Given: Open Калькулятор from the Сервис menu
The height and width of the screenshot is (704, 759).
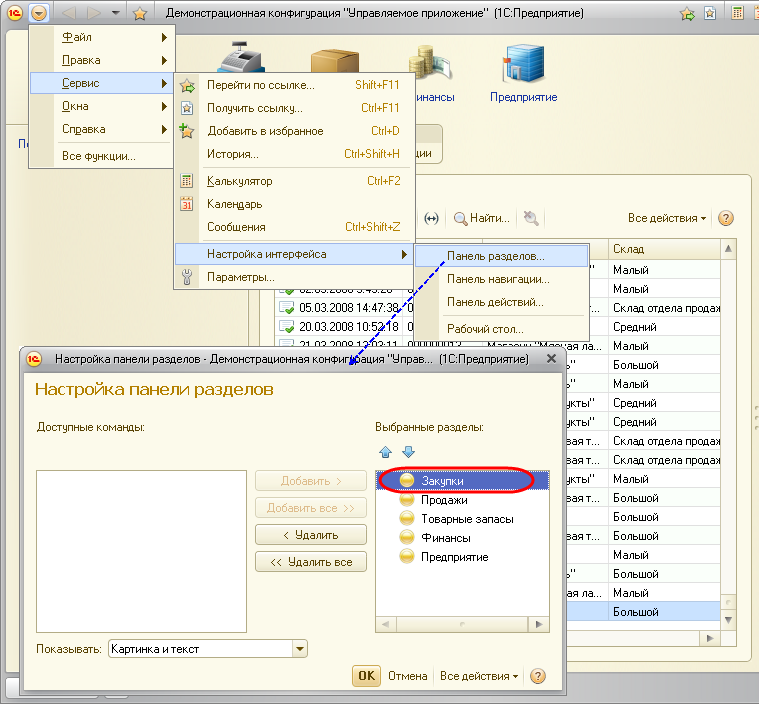Looking at the screenshot, I should (240, 181).
